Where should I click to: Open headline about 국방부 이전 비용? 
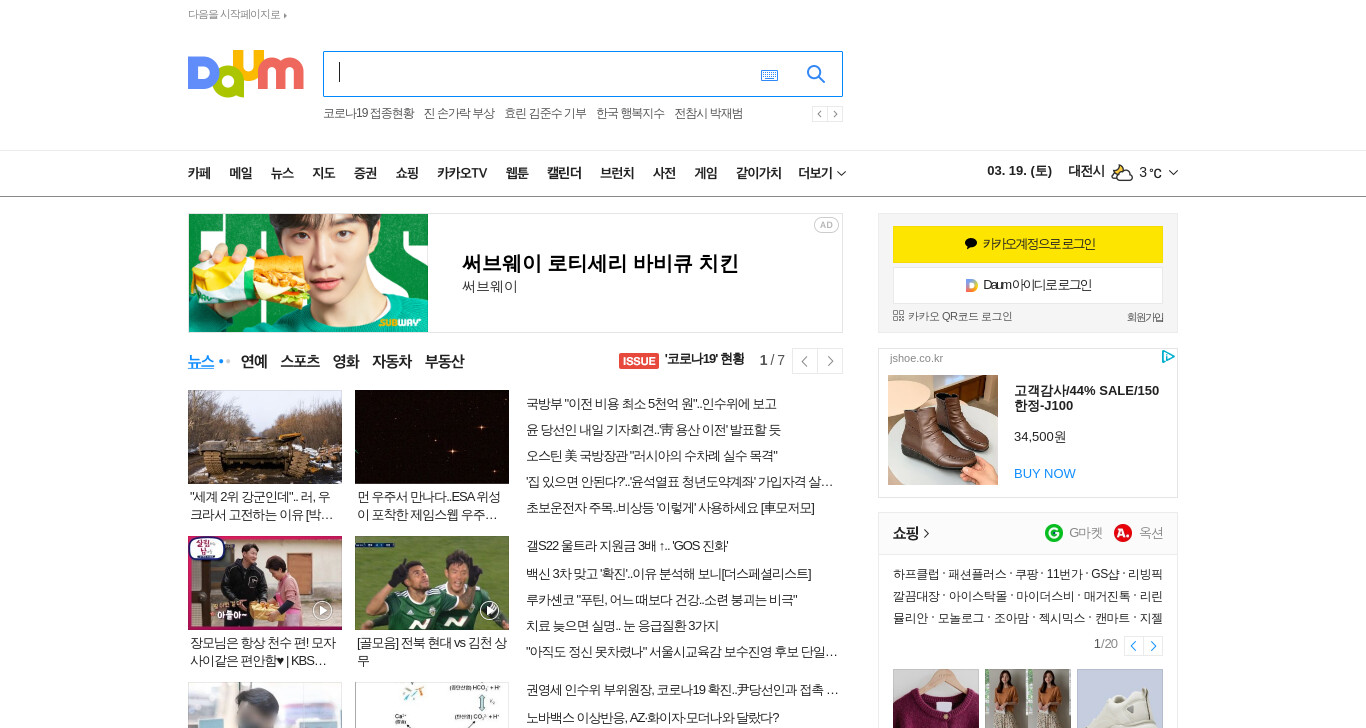click(652, 404)
